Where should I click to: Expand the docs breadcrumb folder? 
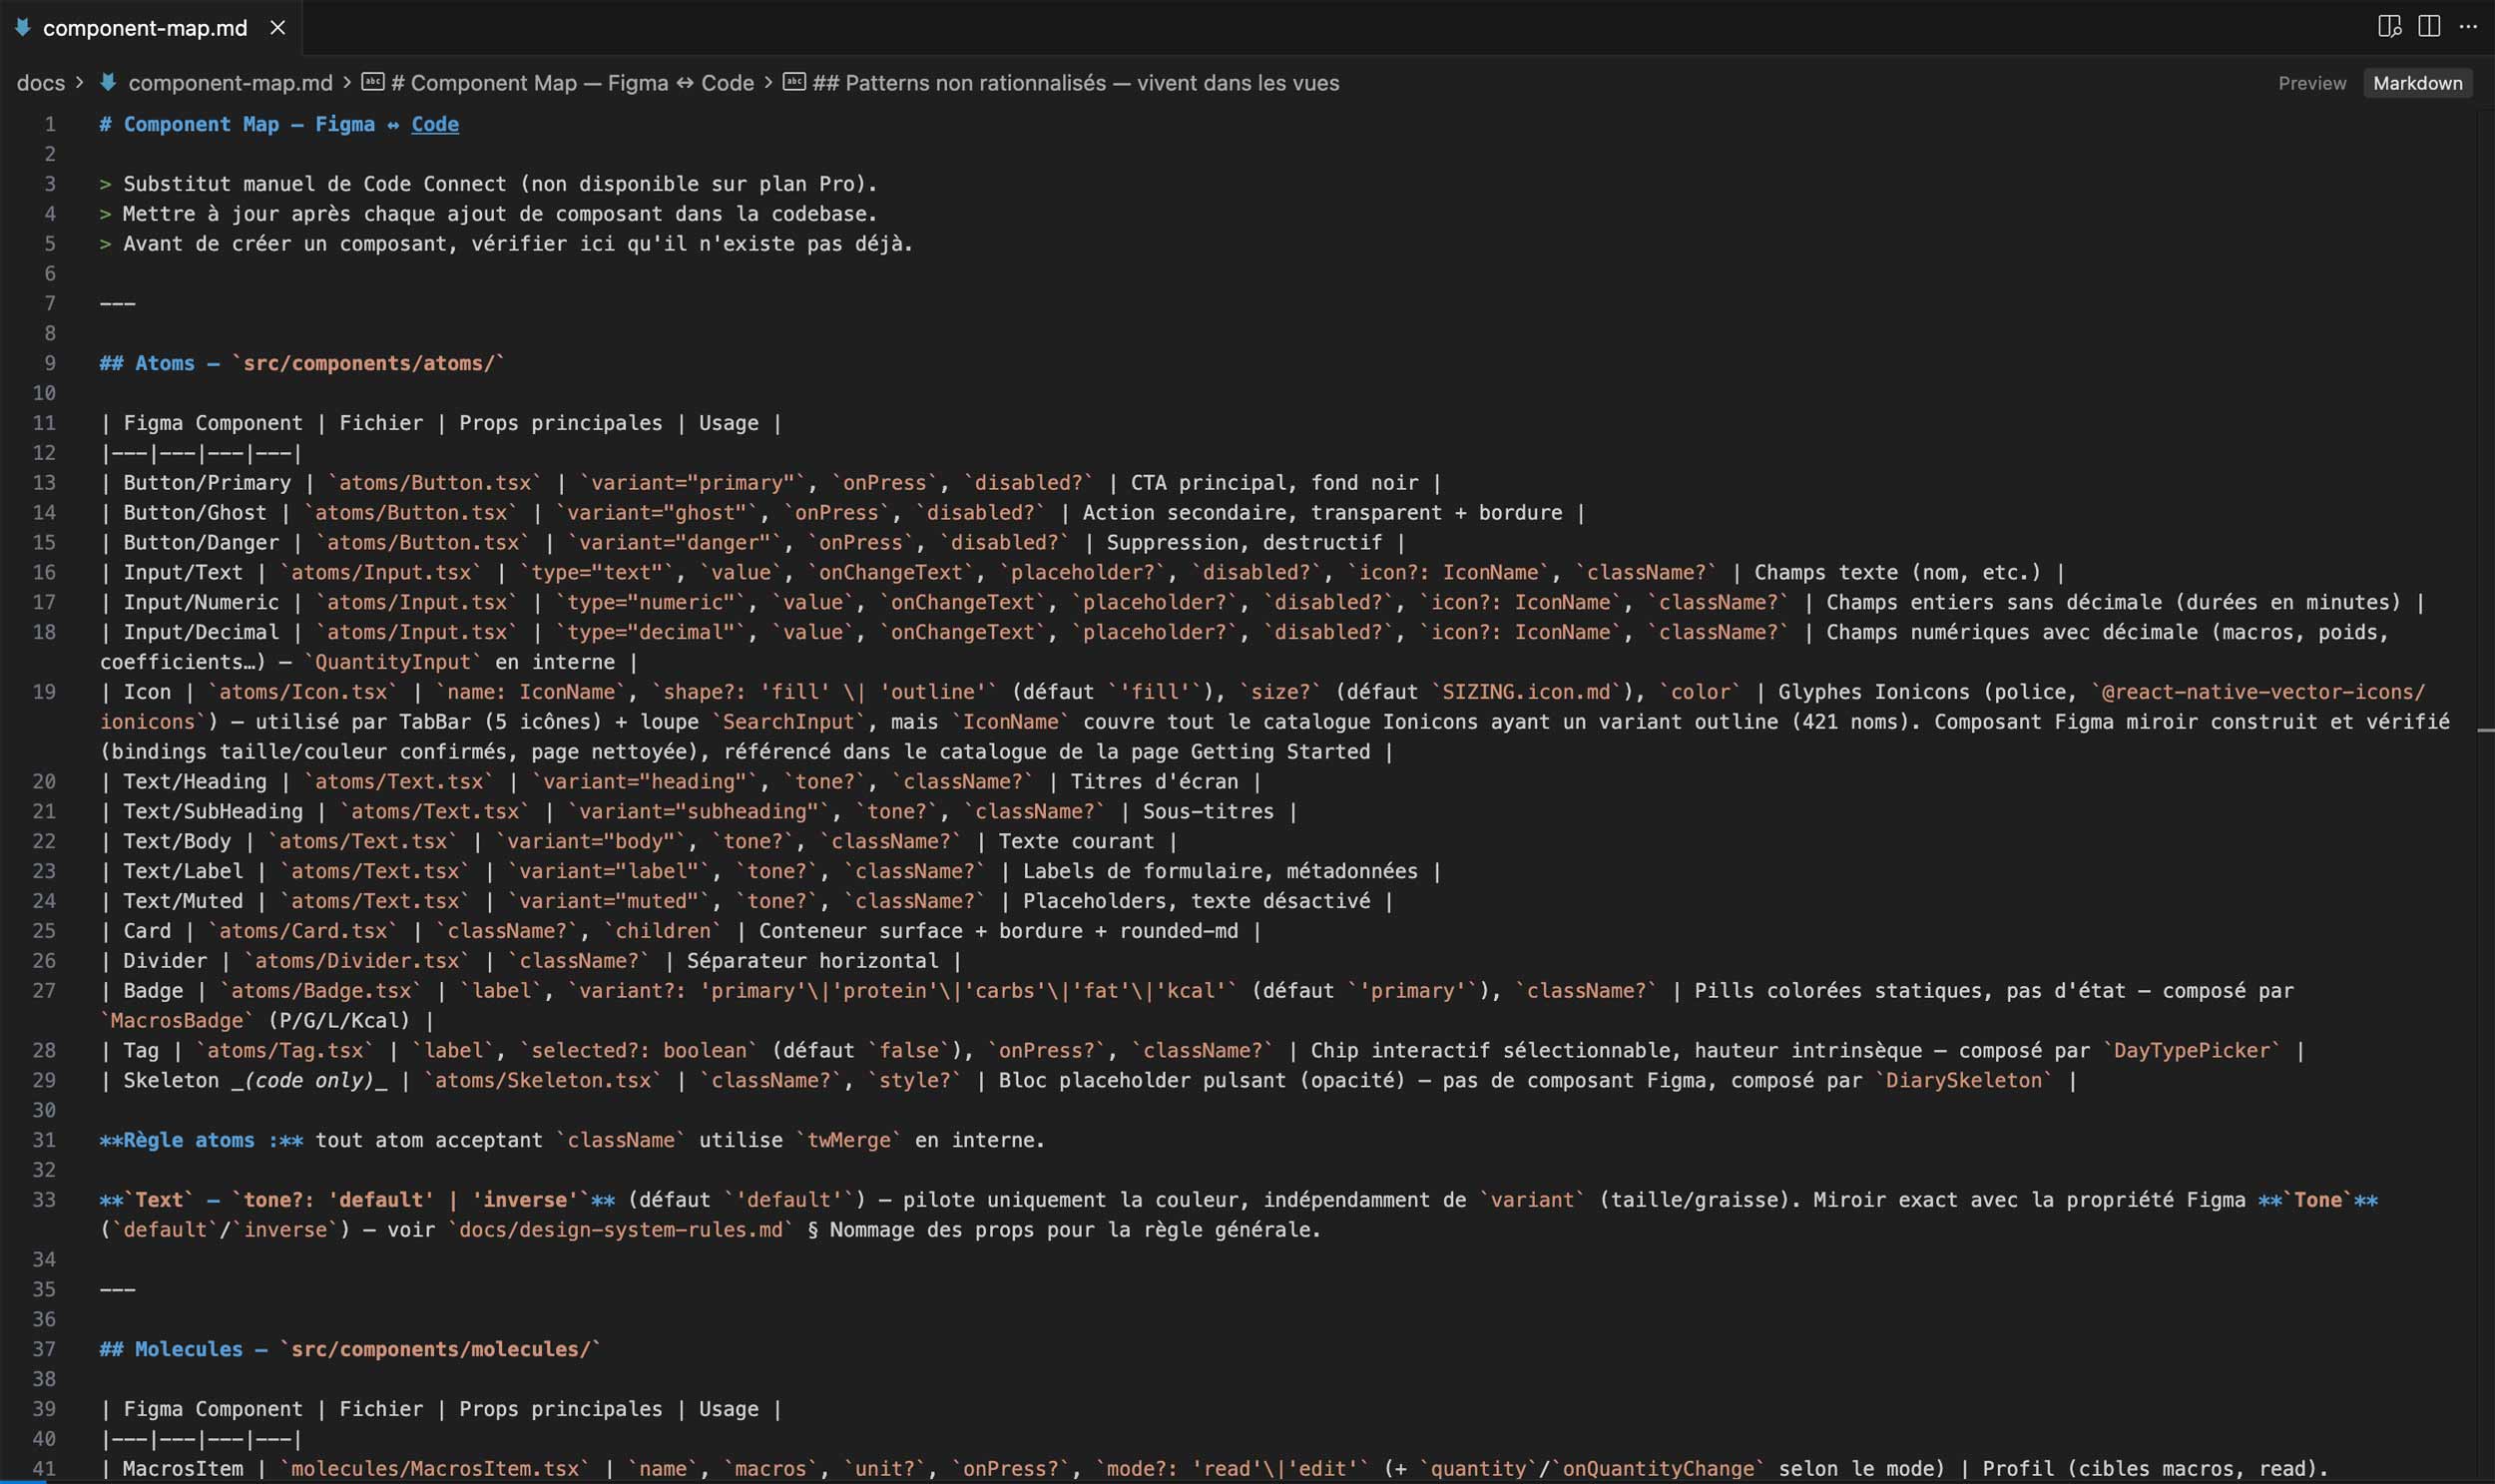[x=40, y=83]
